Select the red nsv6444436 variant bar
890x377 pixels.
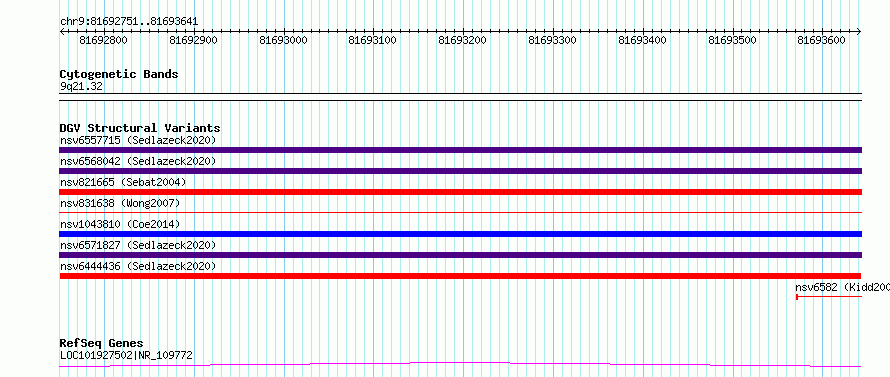(x=460, y=276)
